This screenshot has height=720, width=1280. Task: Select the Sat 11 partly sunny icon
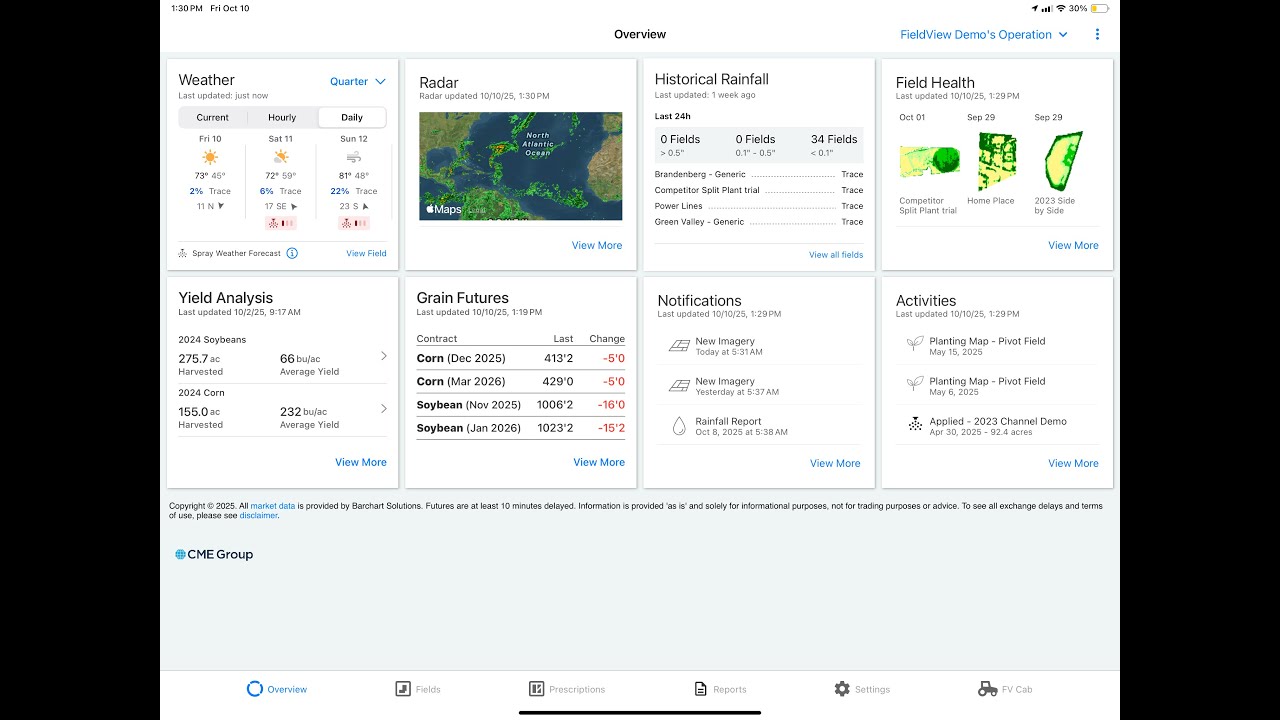coord(281,157)
